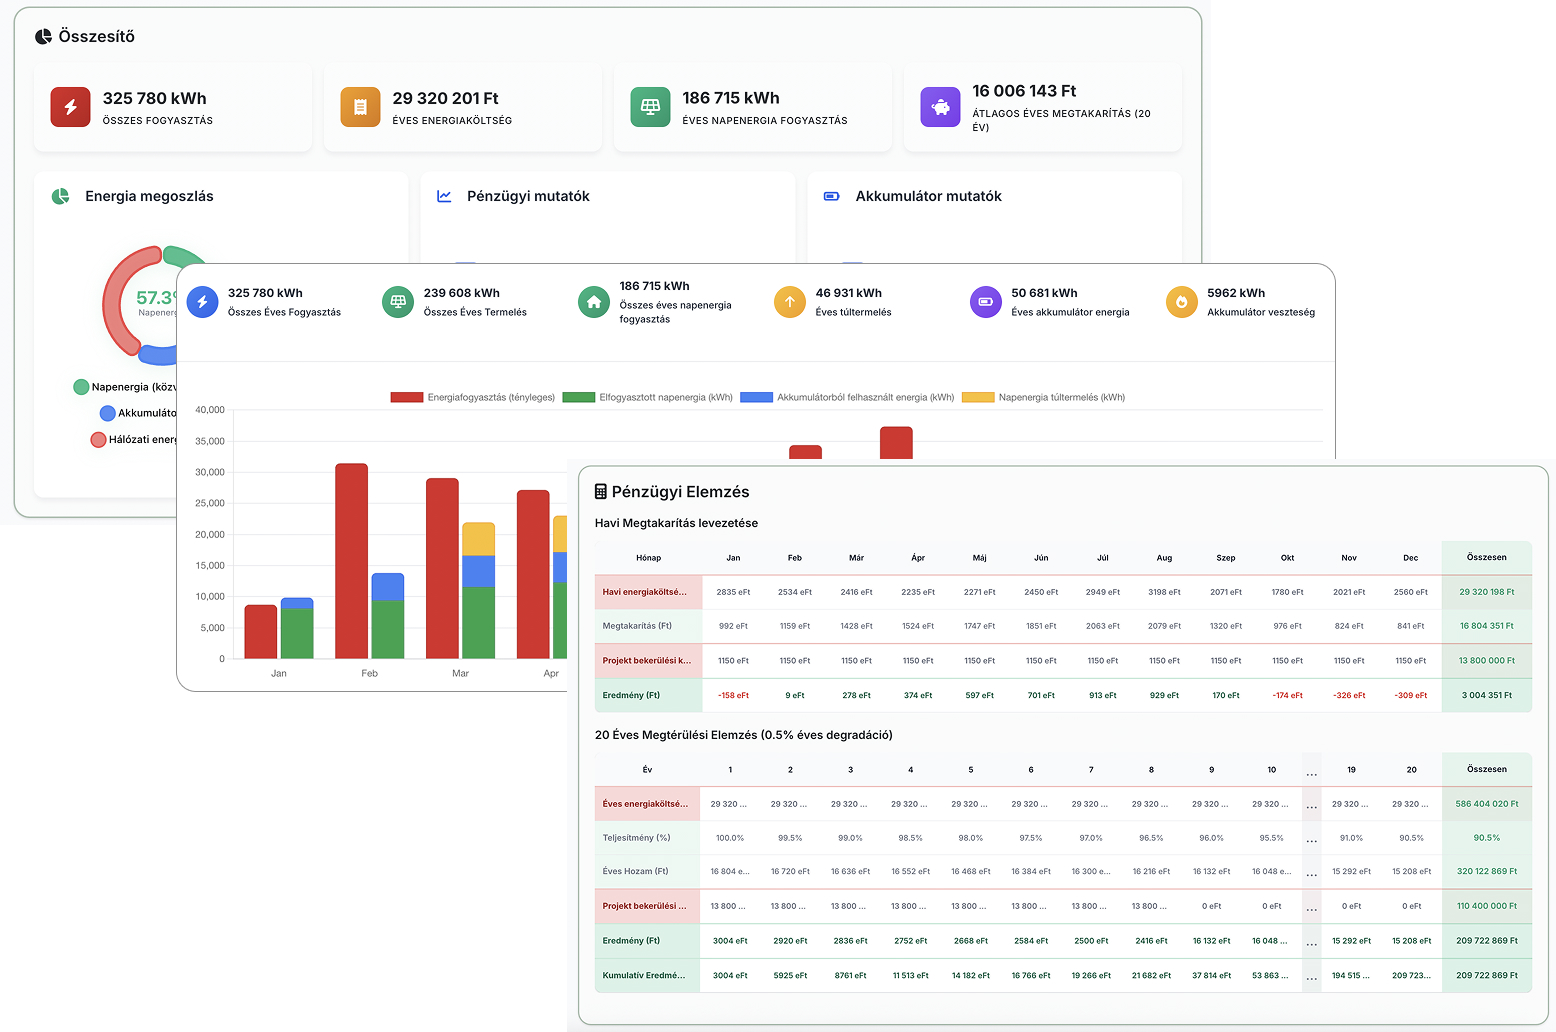Click the blue Akkumulátorból felhasznált energia legend swatch
1556x1032 pixels.
pos(756,397)
